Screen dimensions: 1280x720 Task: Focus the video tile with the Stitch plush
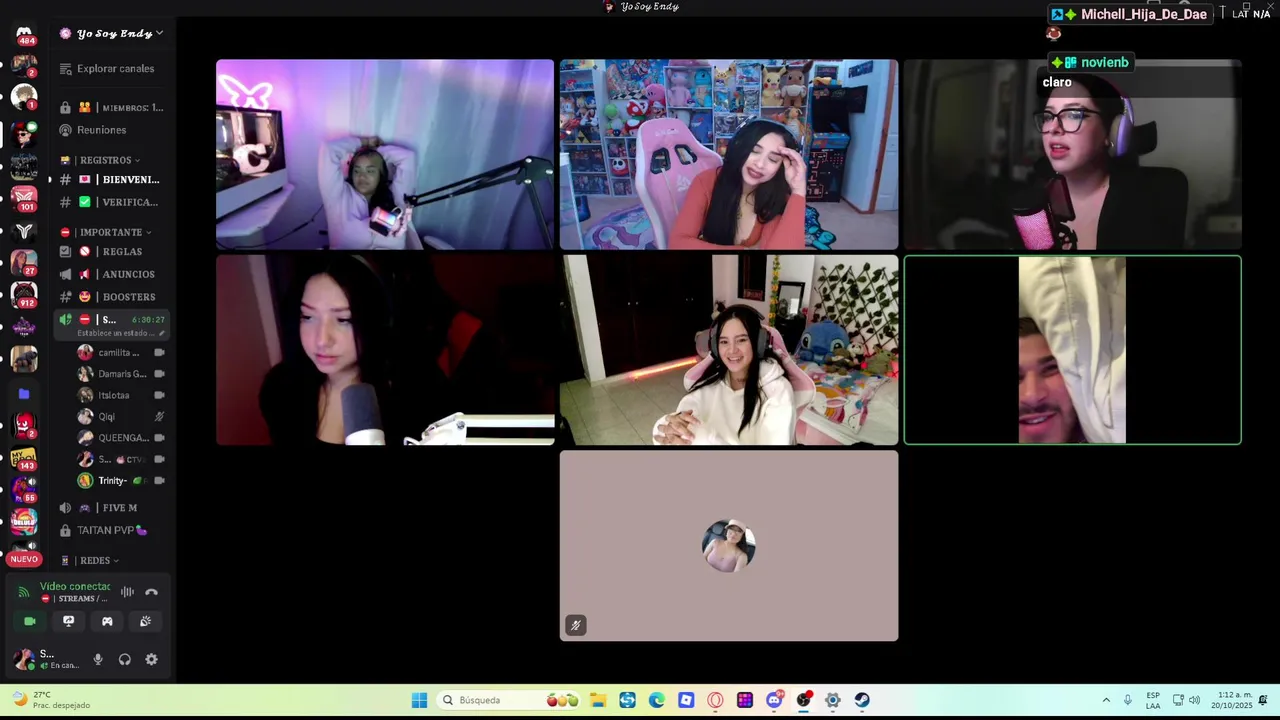click(x=729, y=350)
